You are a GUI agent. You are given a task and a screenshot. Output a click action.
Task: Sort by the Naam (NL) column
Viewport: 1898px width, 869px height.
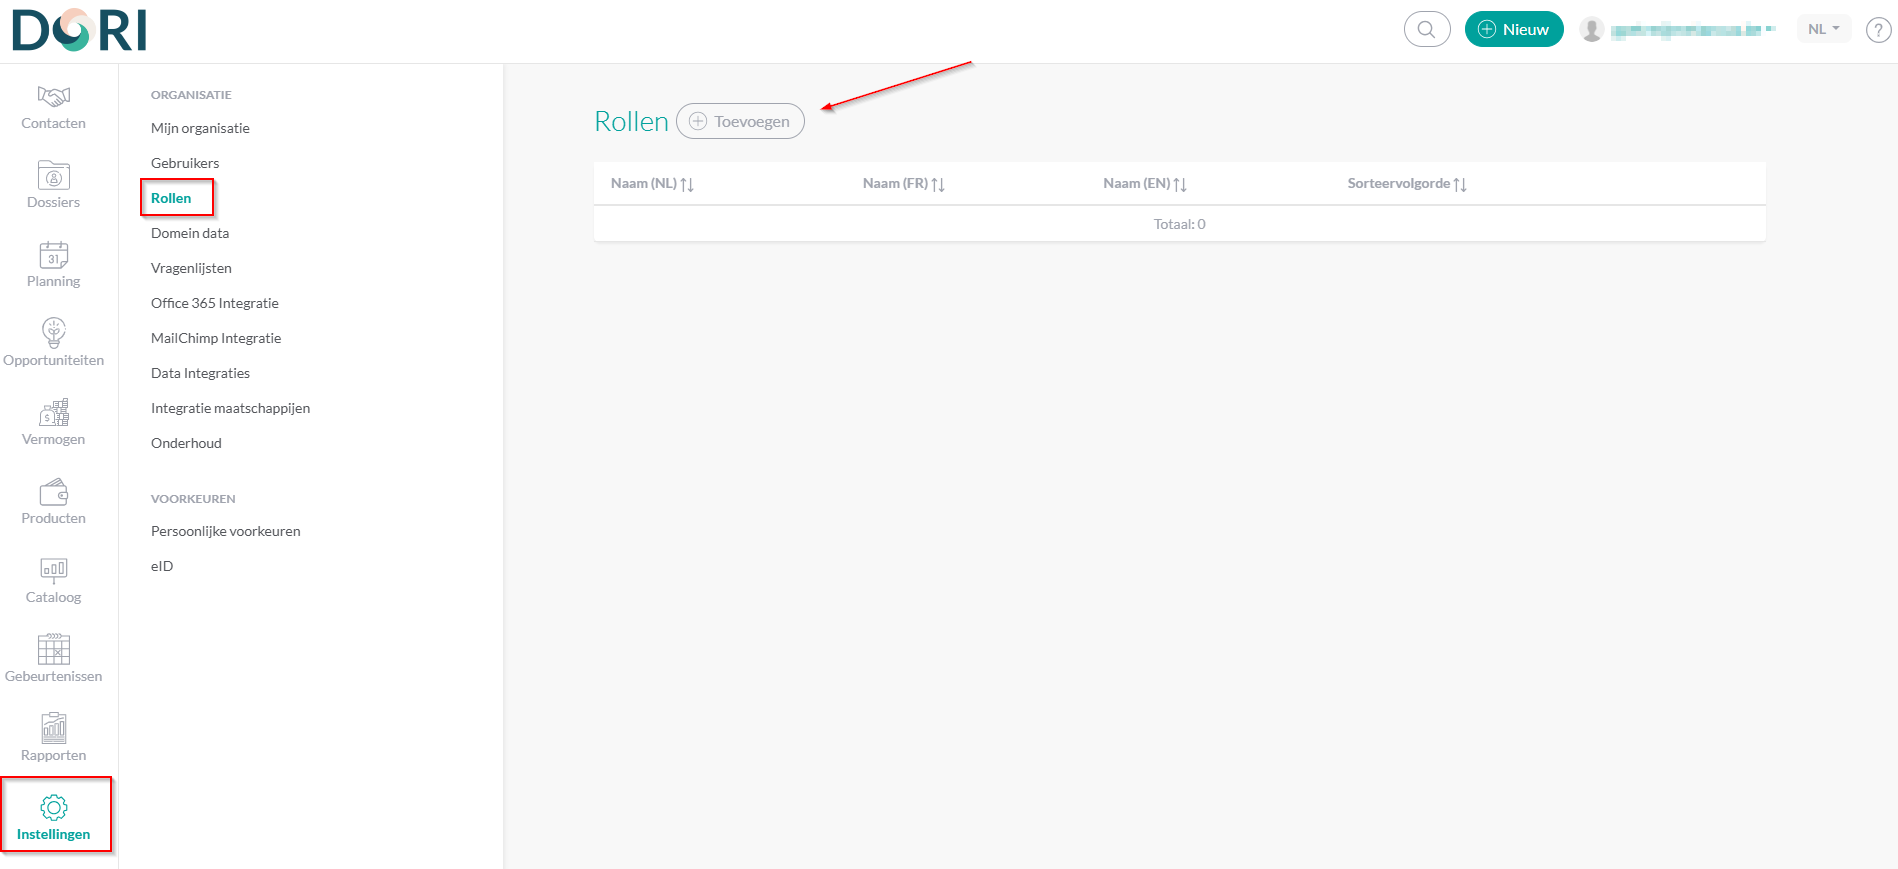pos(652,184)
